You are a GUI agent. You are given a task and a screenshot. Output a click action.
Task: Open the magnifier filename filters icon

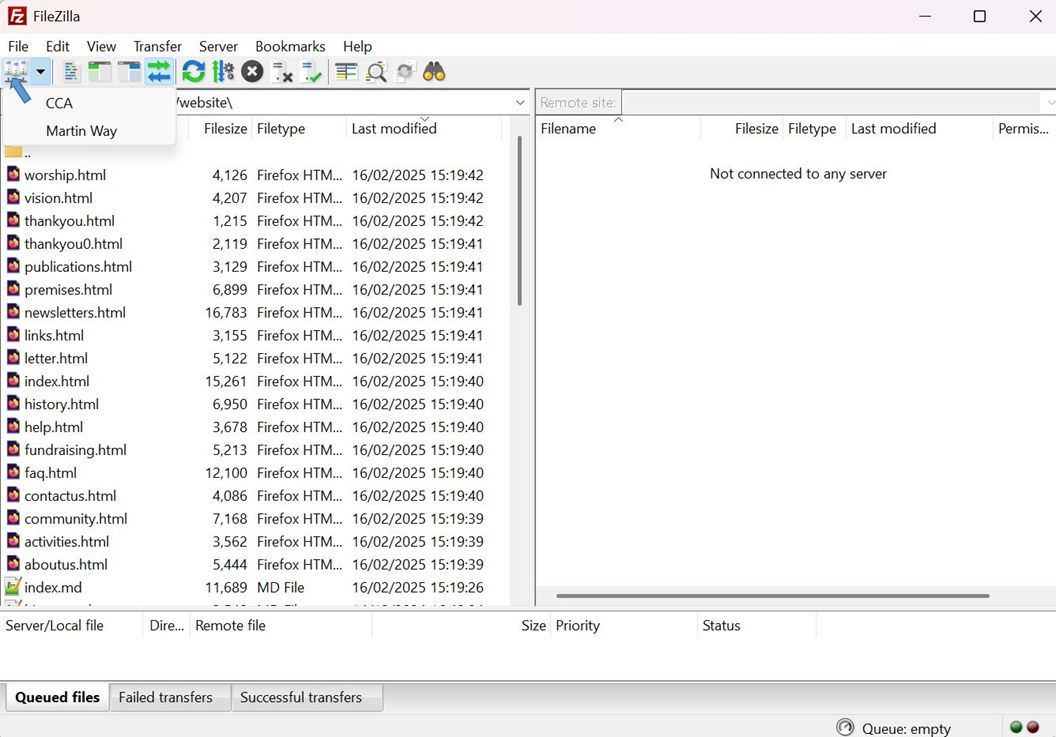376,72
